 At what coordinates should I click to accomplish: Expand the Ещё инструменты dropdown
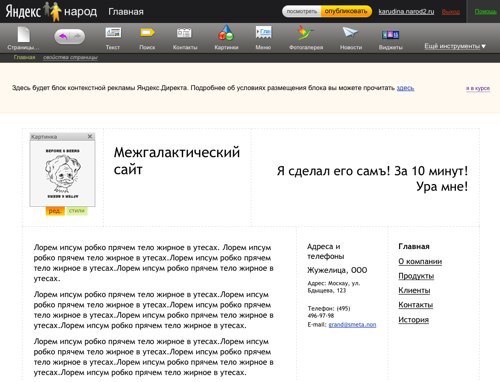click(x=455, y=46)
